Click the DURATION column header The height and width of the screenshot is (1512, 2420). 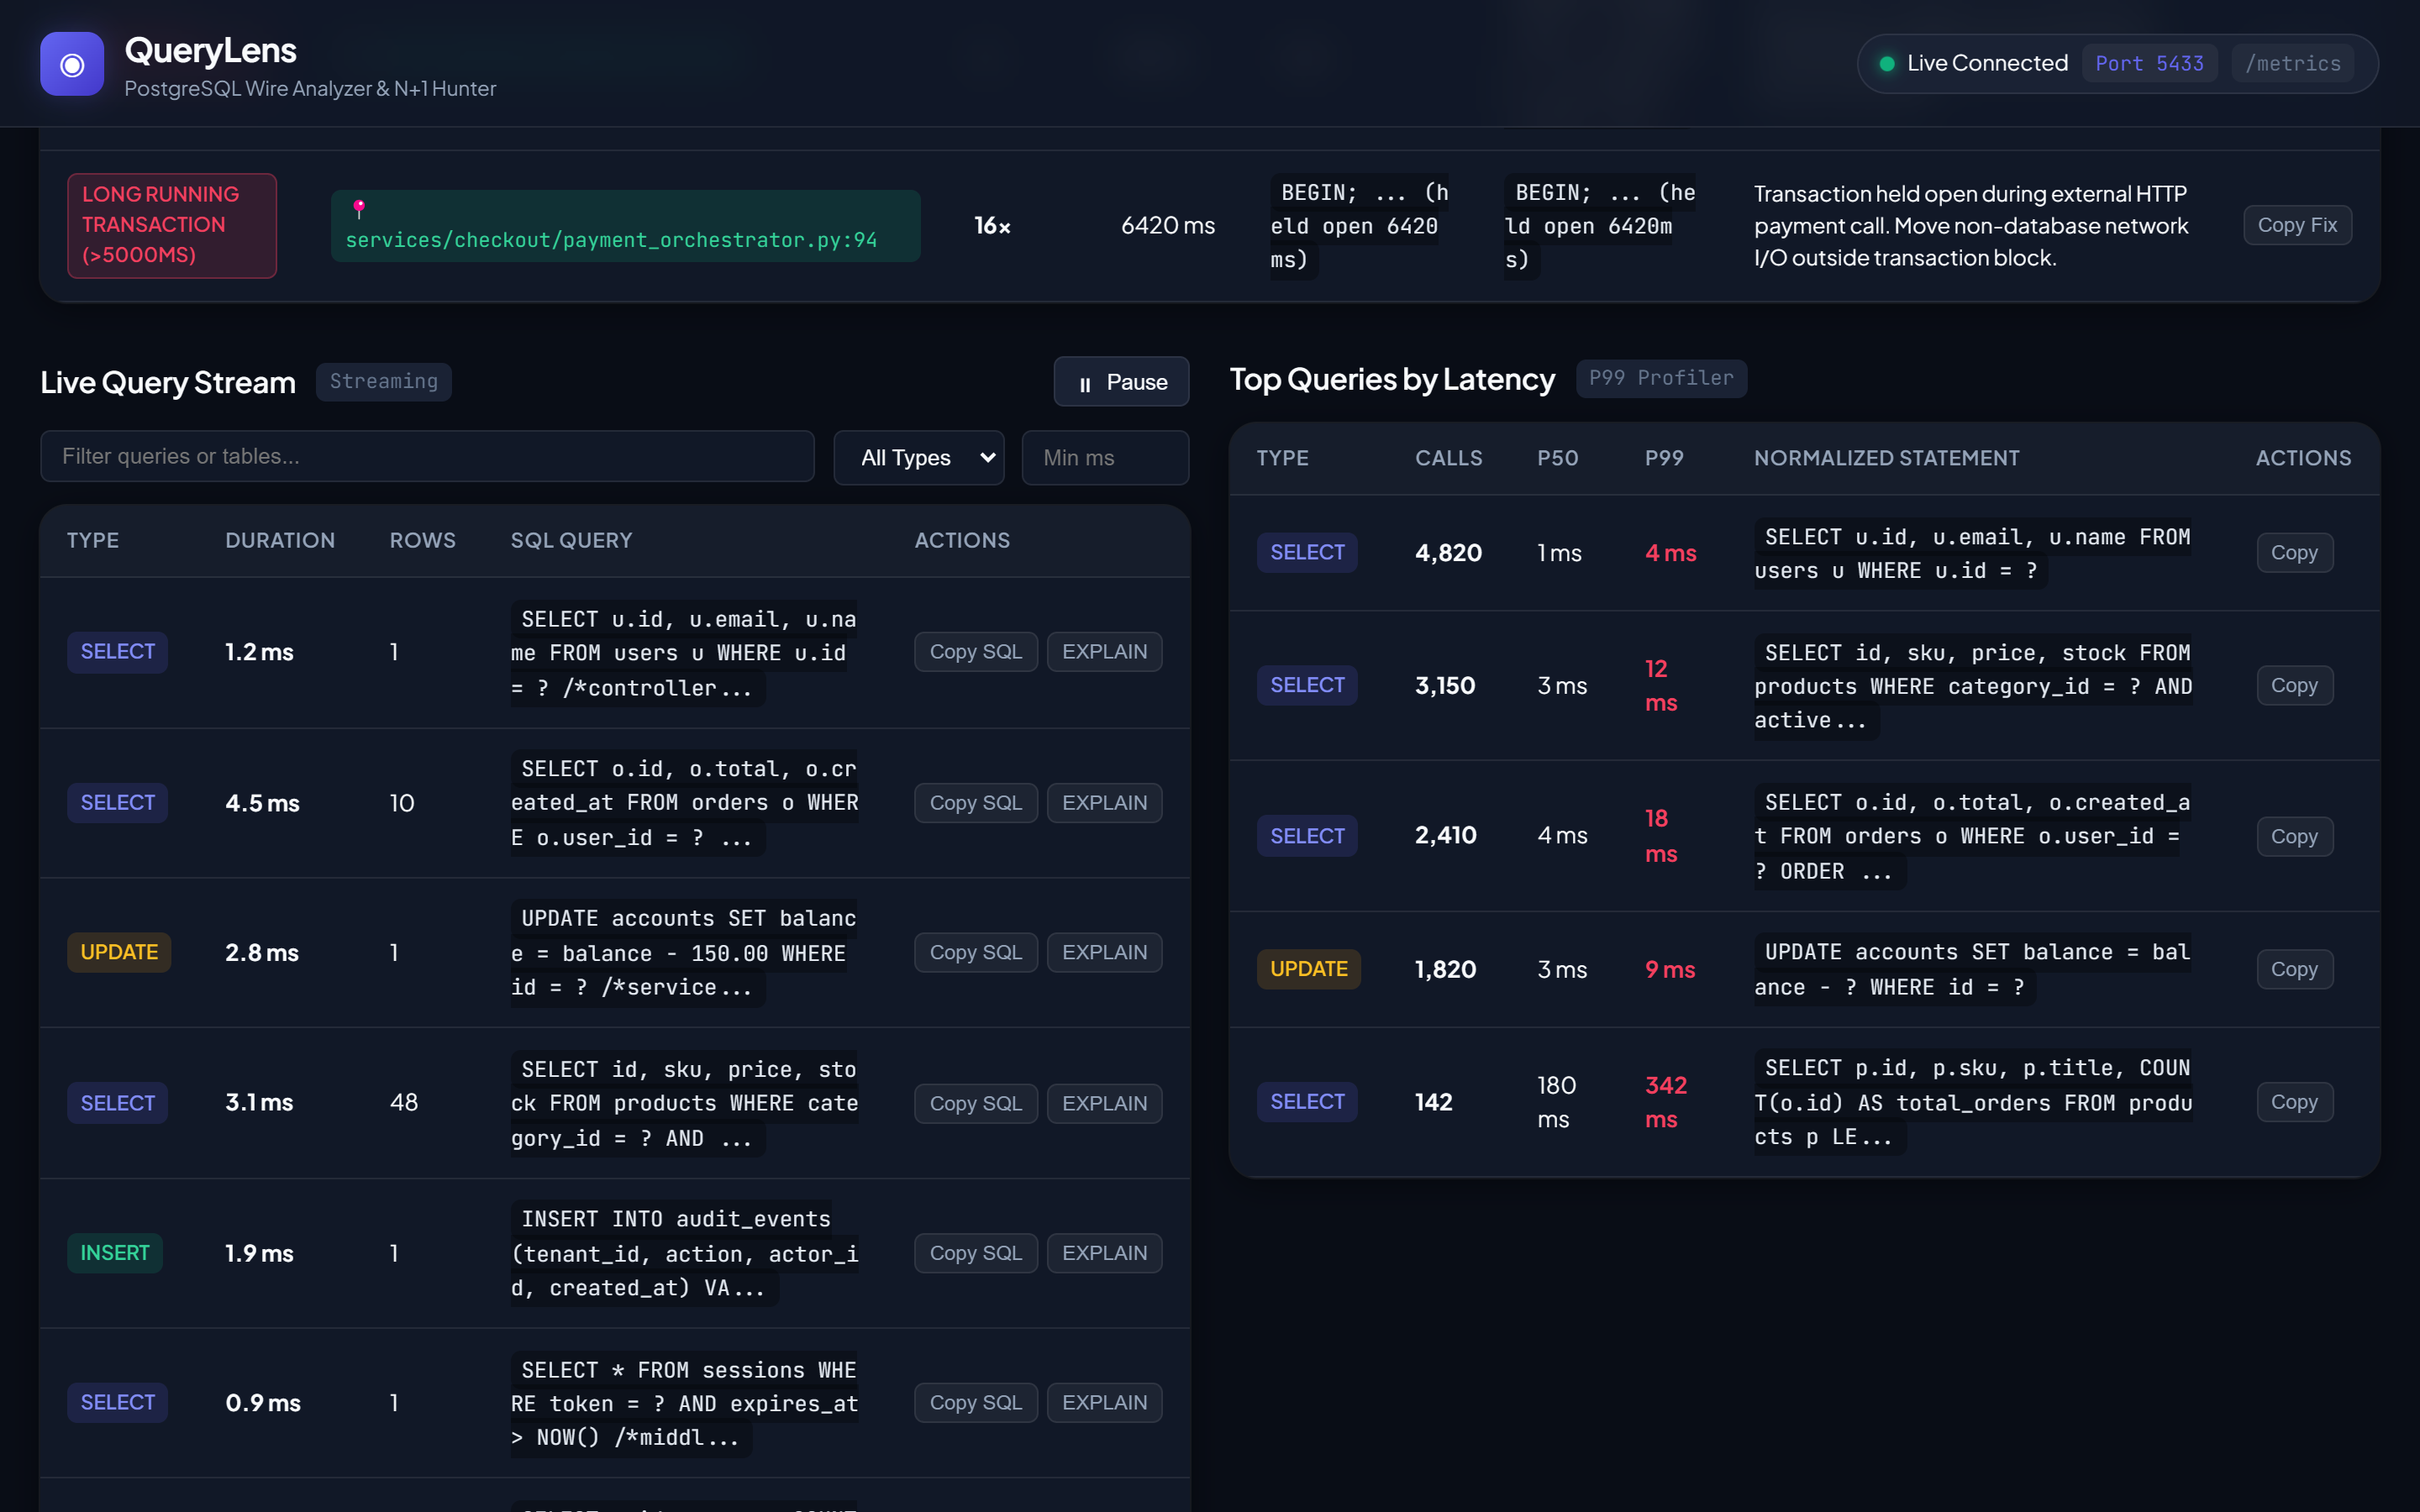(x=280, y=540)
